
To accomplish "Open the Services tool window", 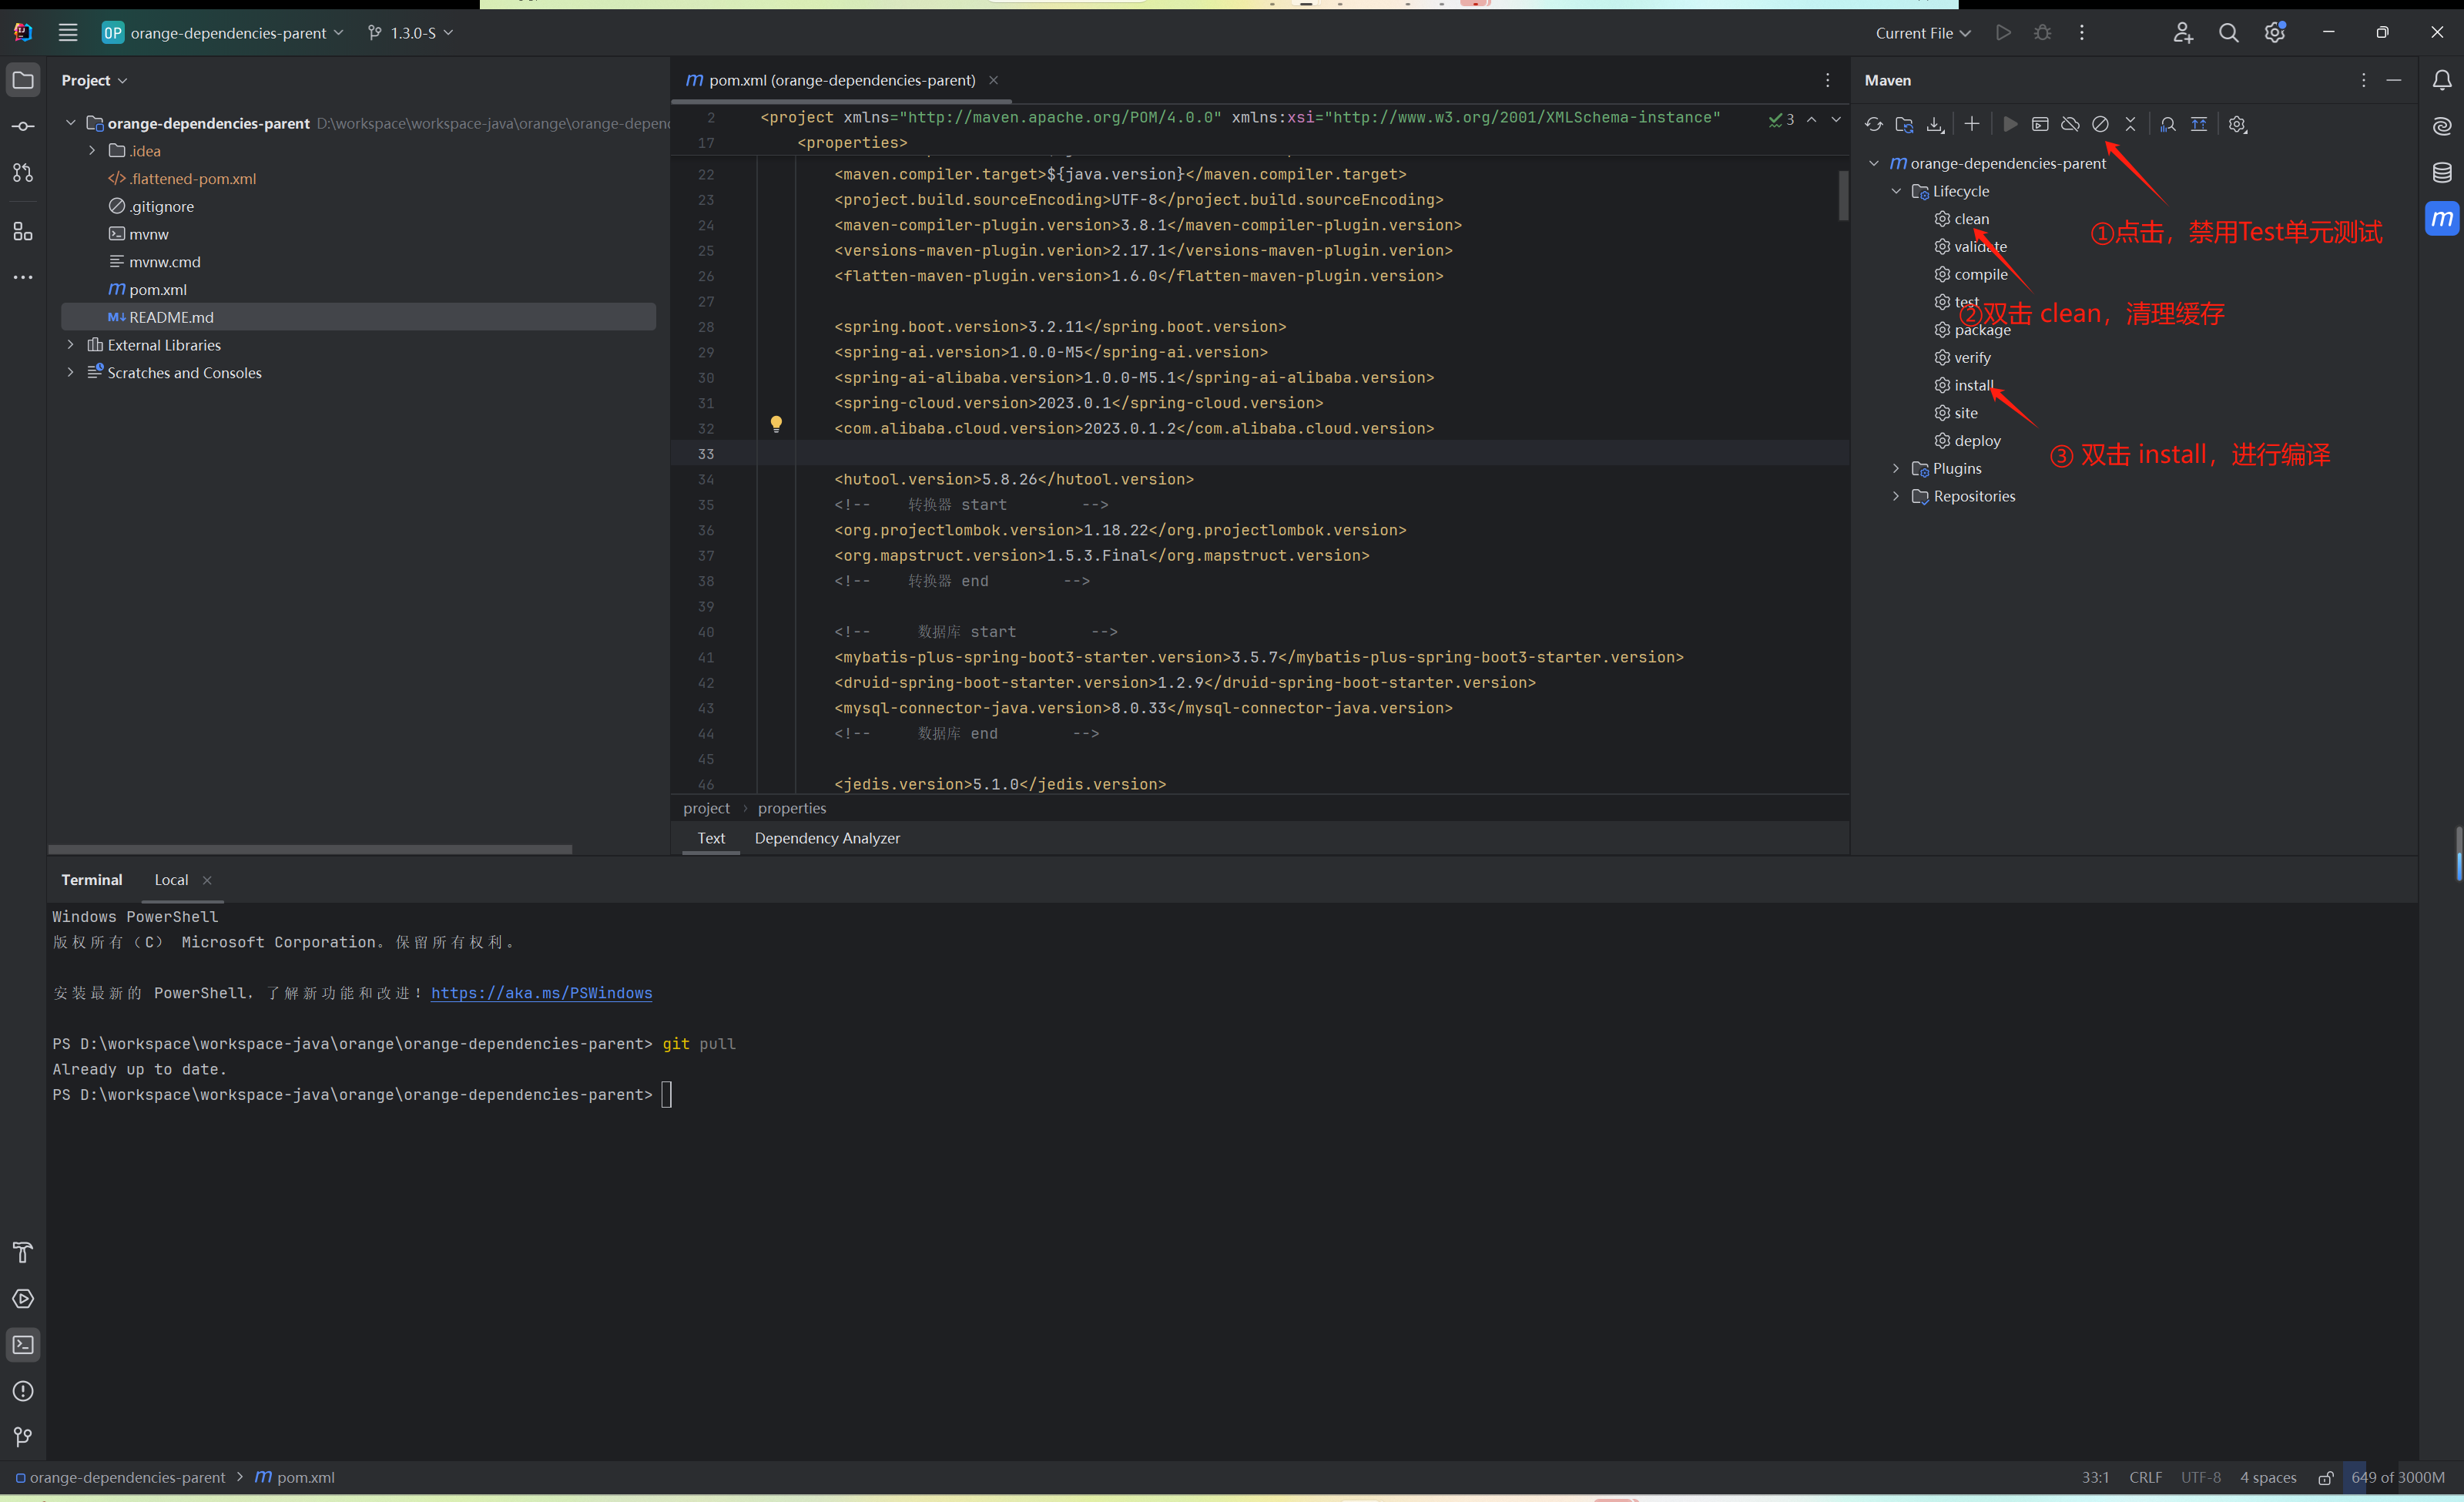I will tap(23, 1298).
